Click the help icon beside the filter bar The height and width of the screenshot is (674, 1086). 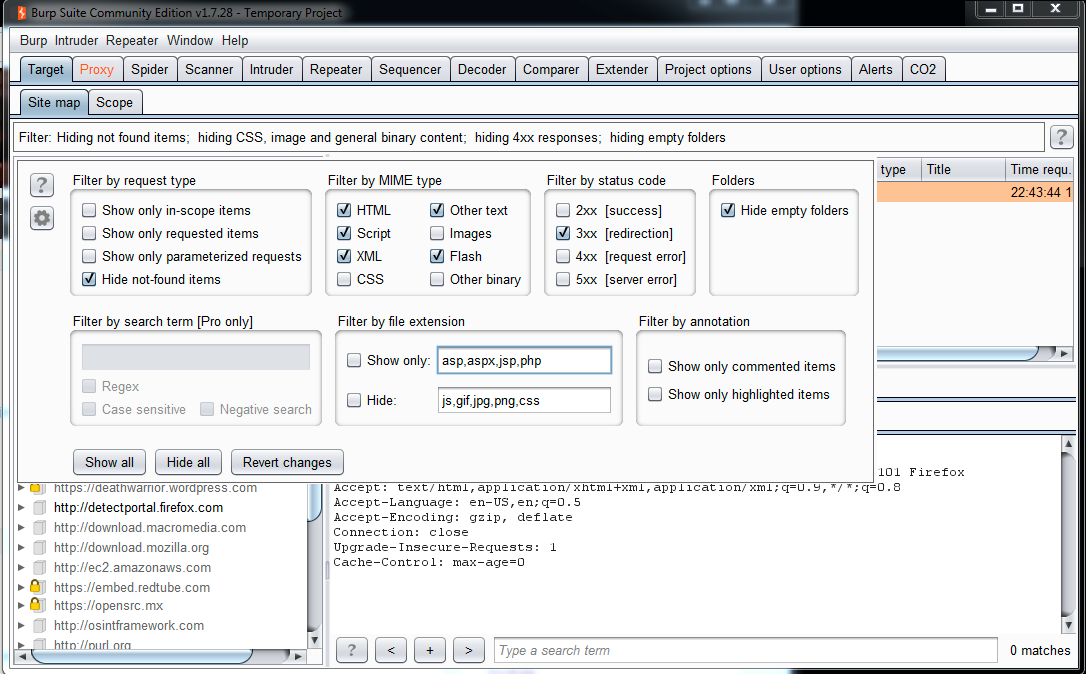tap(1061, 138)
